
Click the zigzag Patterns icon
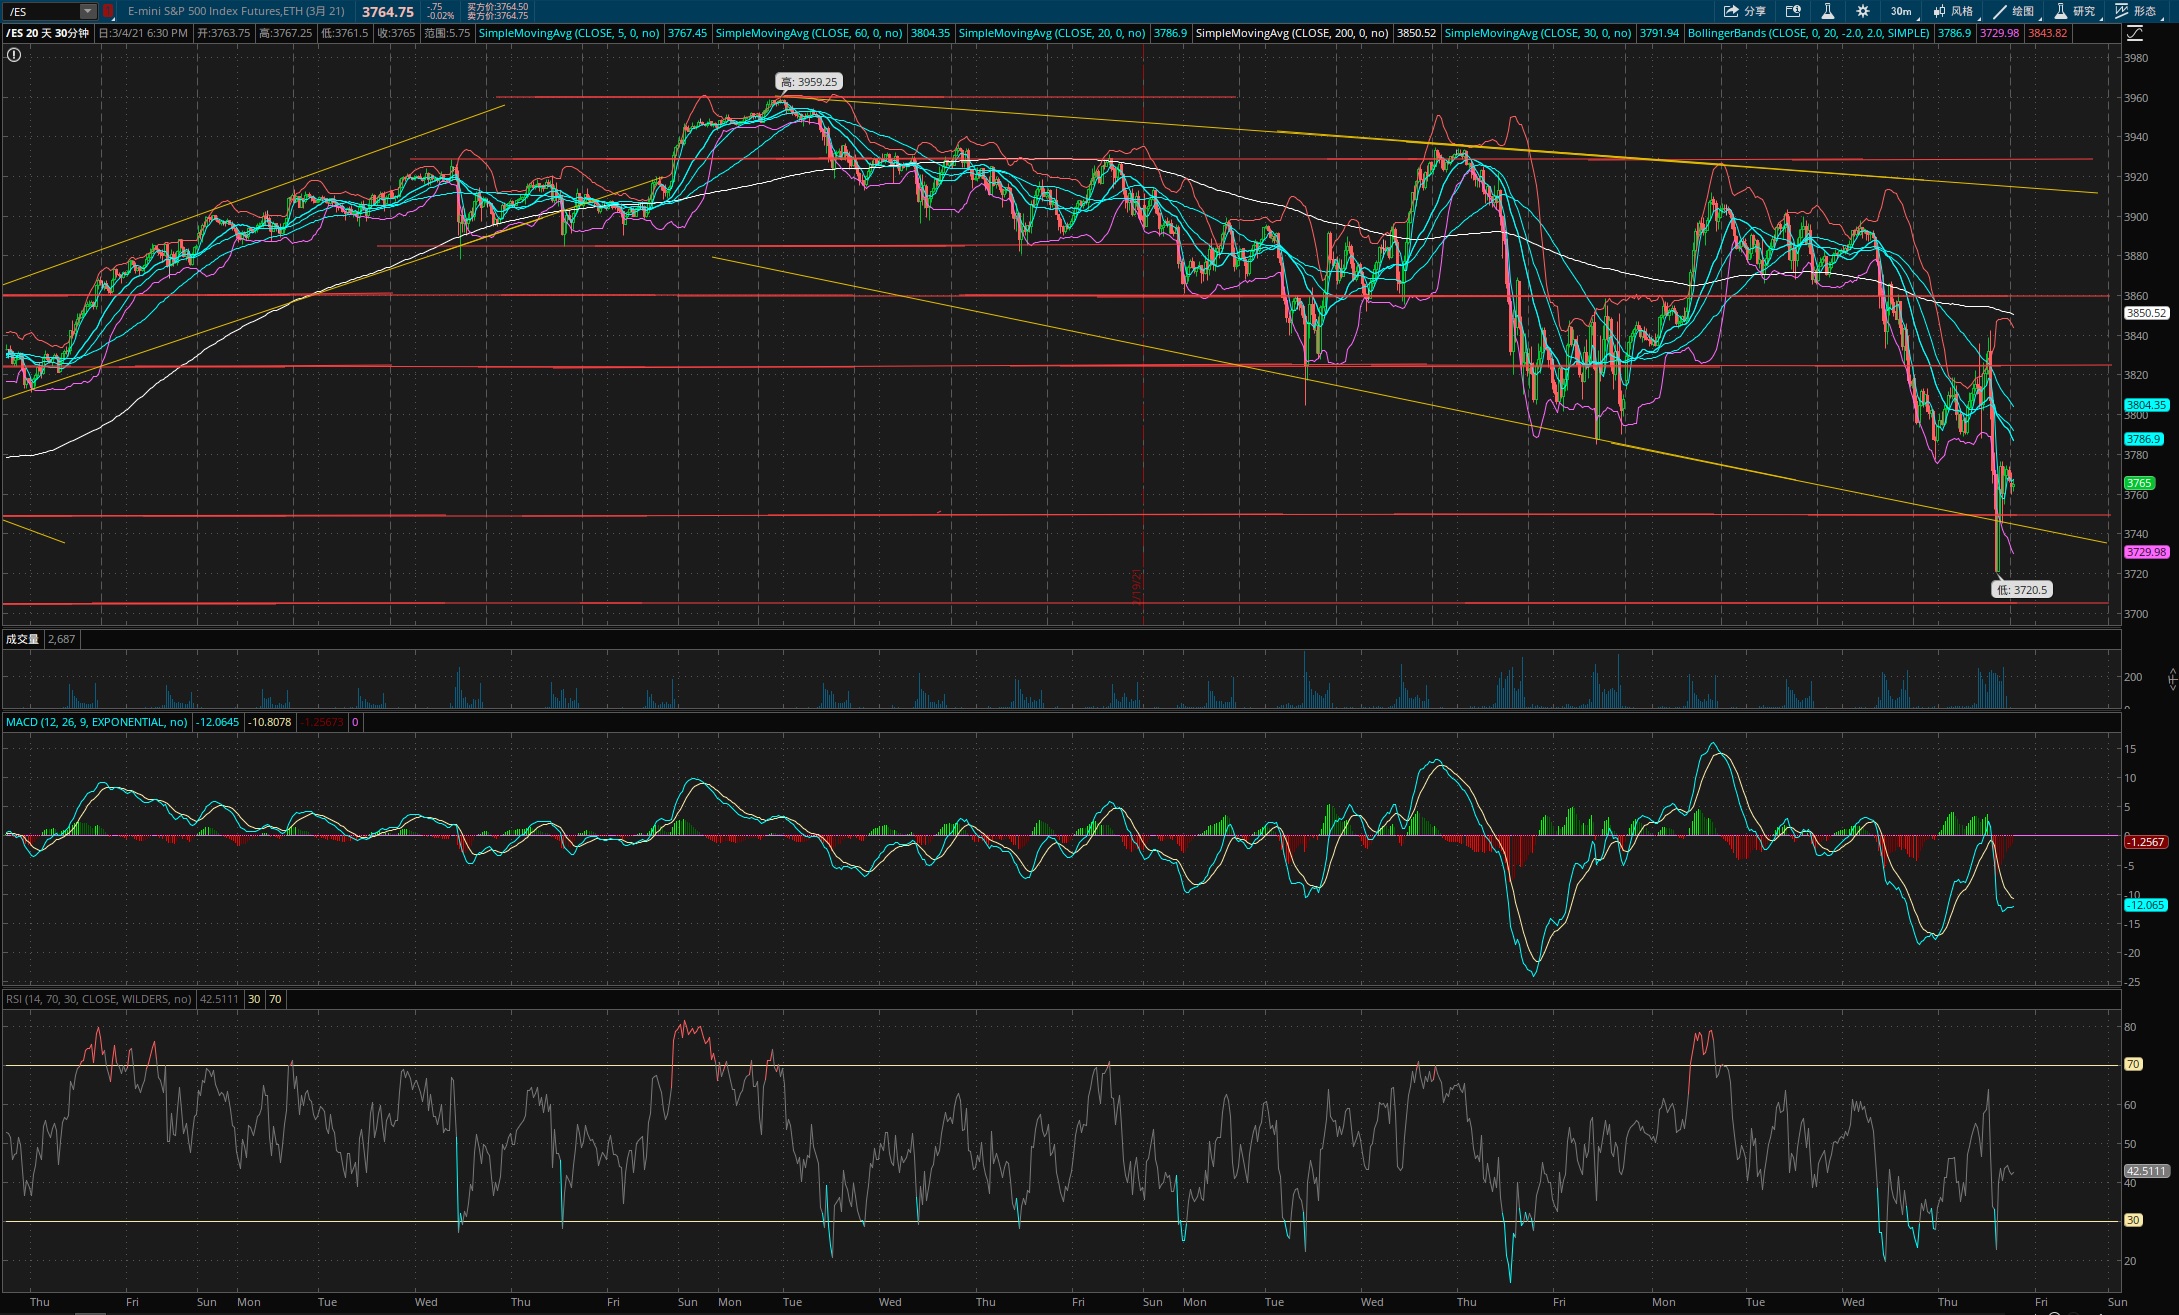(2122, 11)
